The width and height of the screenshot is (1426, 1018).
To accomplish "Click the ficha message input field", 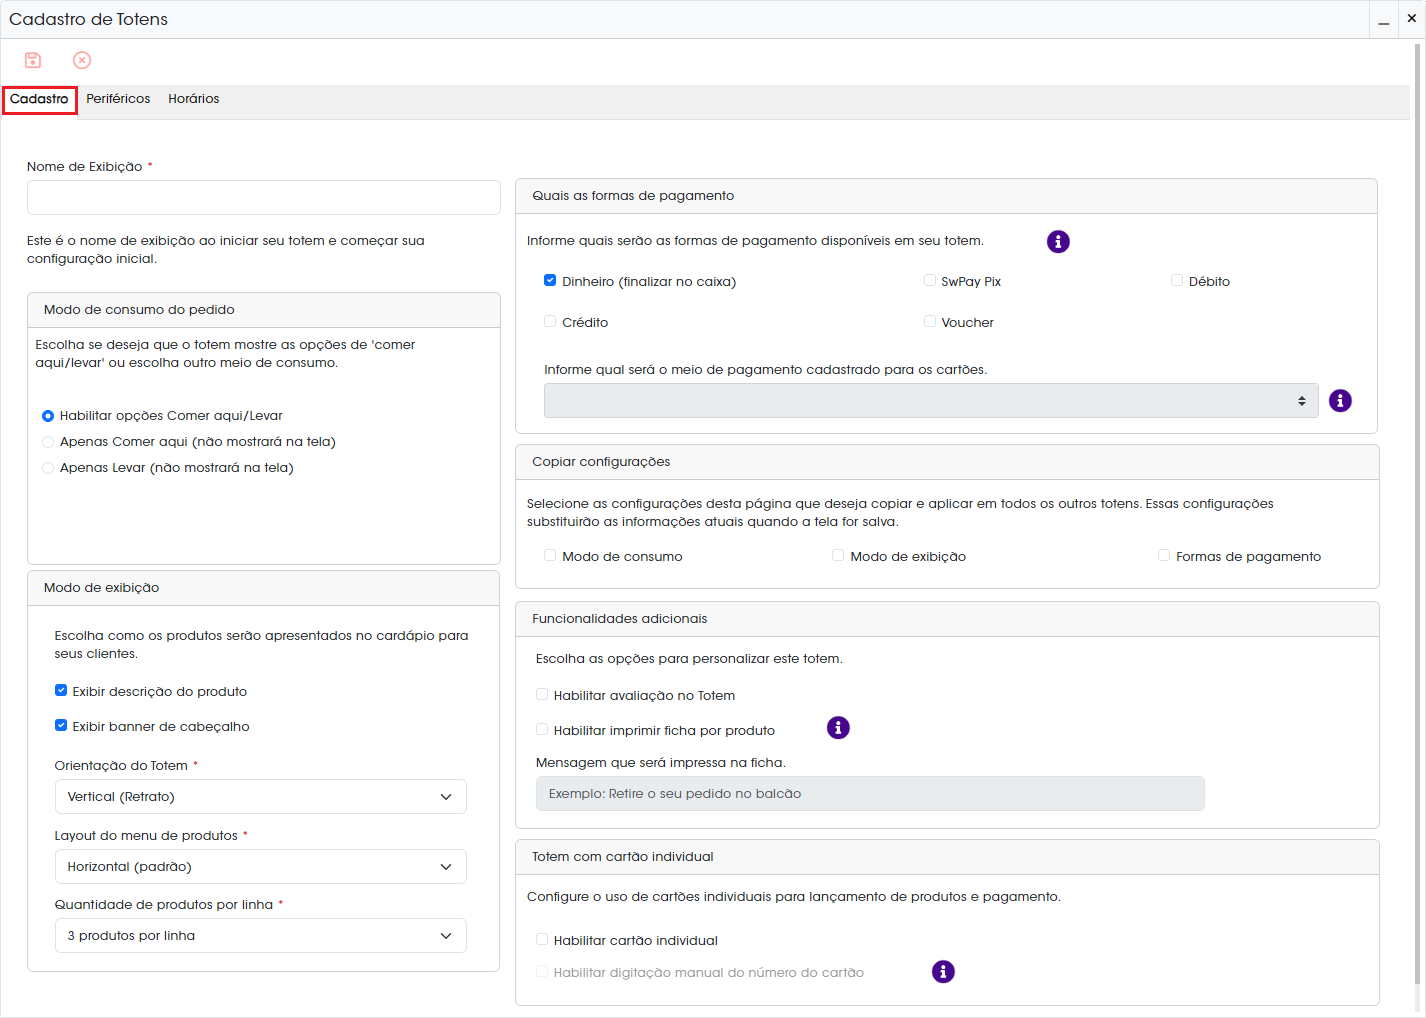I will pyautogui.click(x=870, y=794).
